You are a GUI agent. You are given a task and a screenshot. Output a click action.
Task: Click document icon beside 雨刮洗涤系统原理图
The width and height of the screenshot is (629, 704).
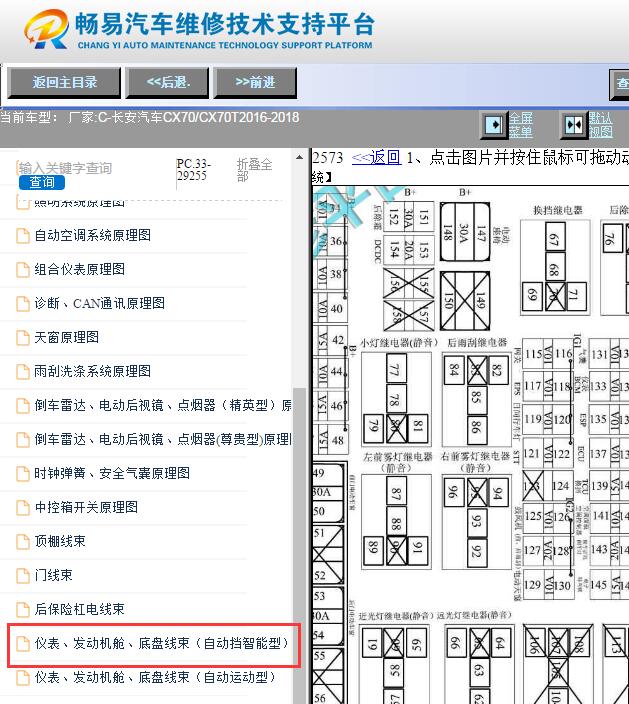pos(23,372)
